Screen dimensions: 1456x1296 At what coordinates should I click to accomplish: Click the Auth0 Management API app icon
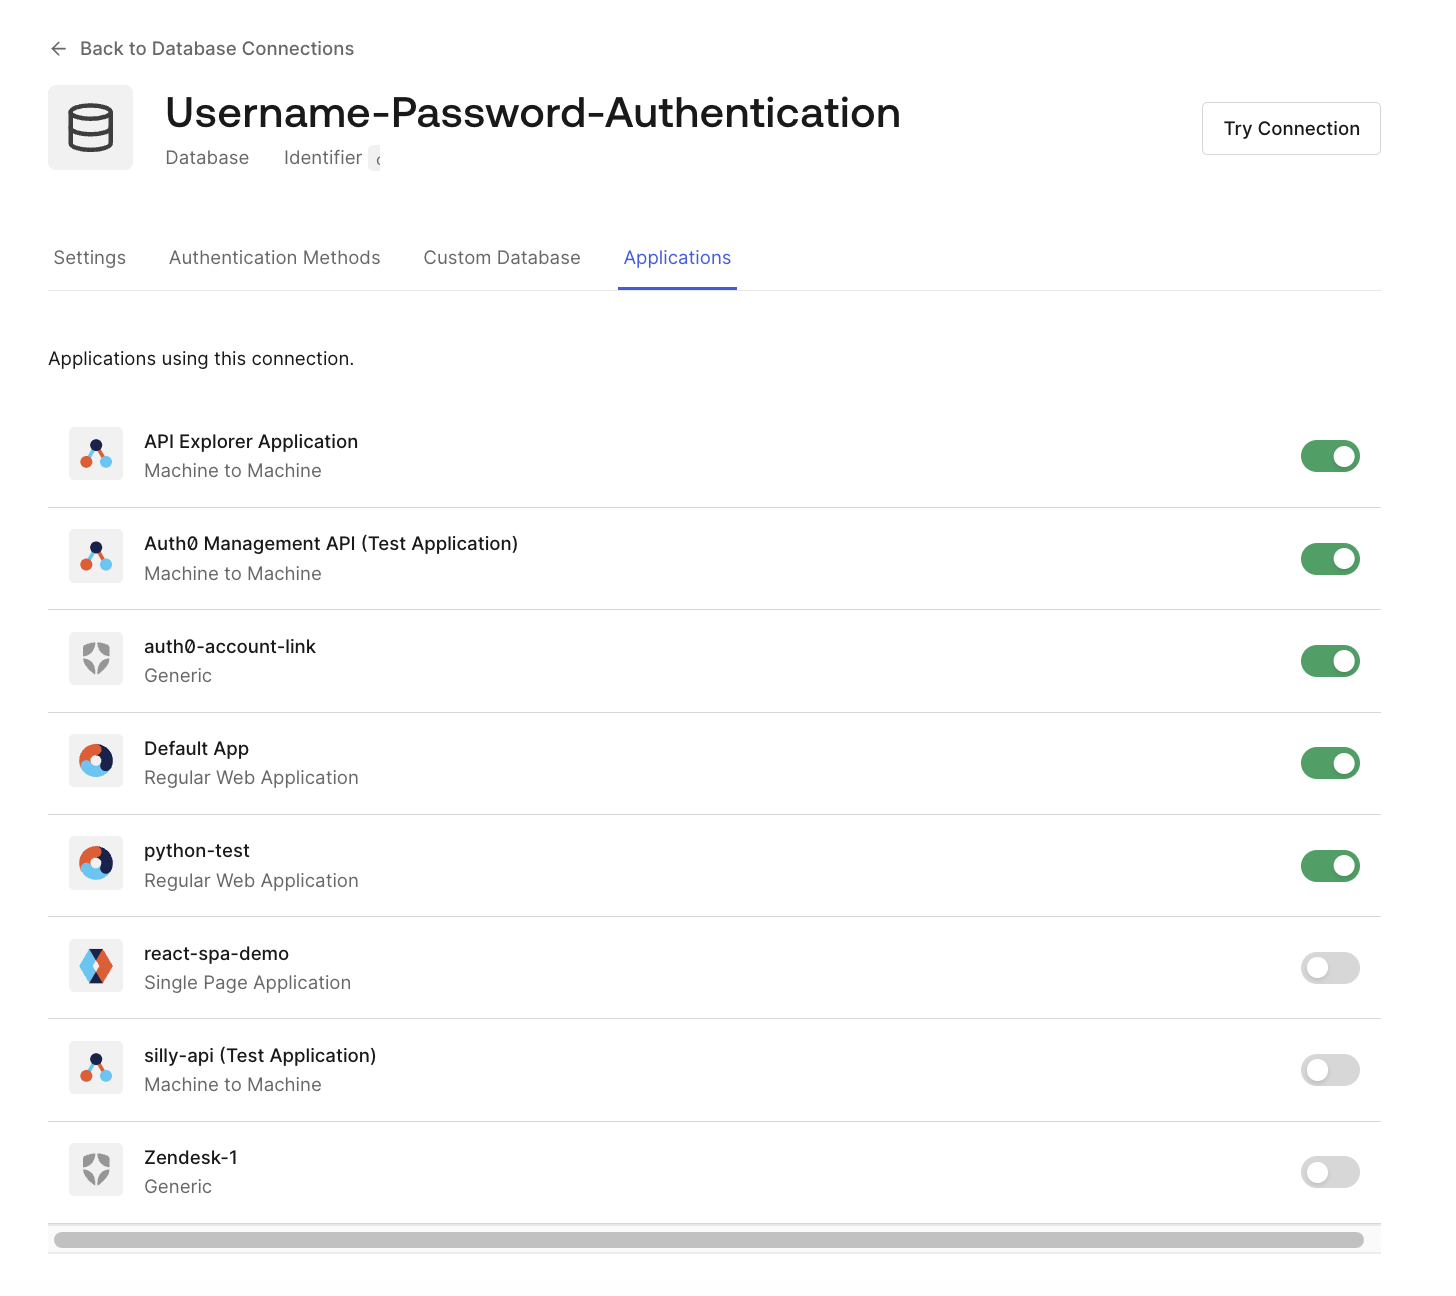[96, 556]
